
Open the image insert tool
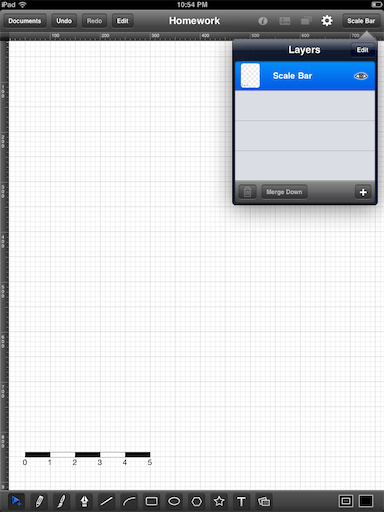264,501
